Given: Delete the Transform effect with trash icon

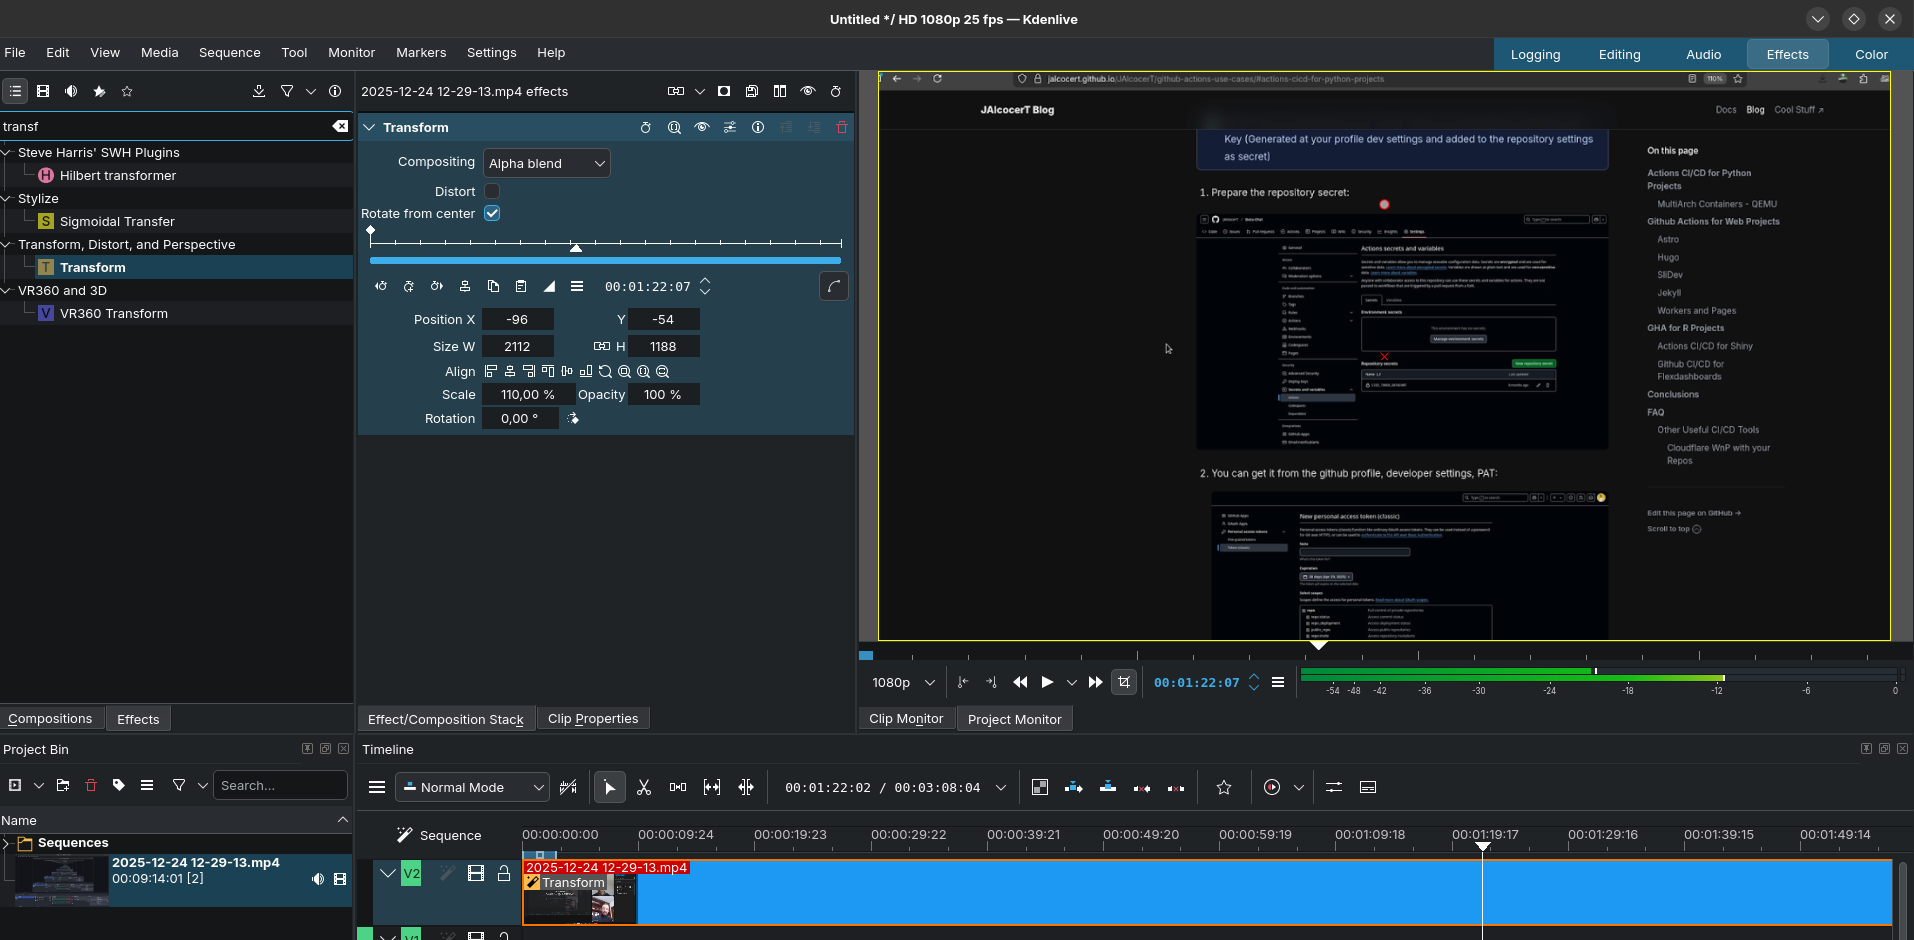Looking at the screenshot, I should pyautogui.click(x=841, y=128).
